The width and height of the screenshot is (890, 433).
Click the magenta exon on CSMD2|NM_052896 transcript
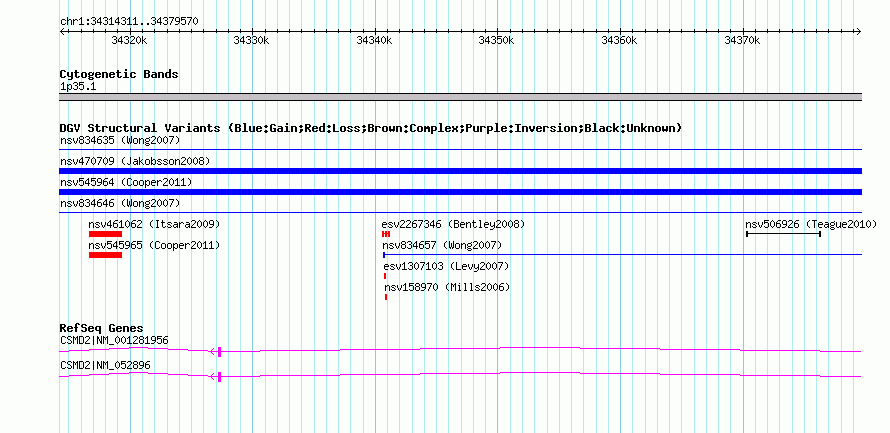[219, 377]
